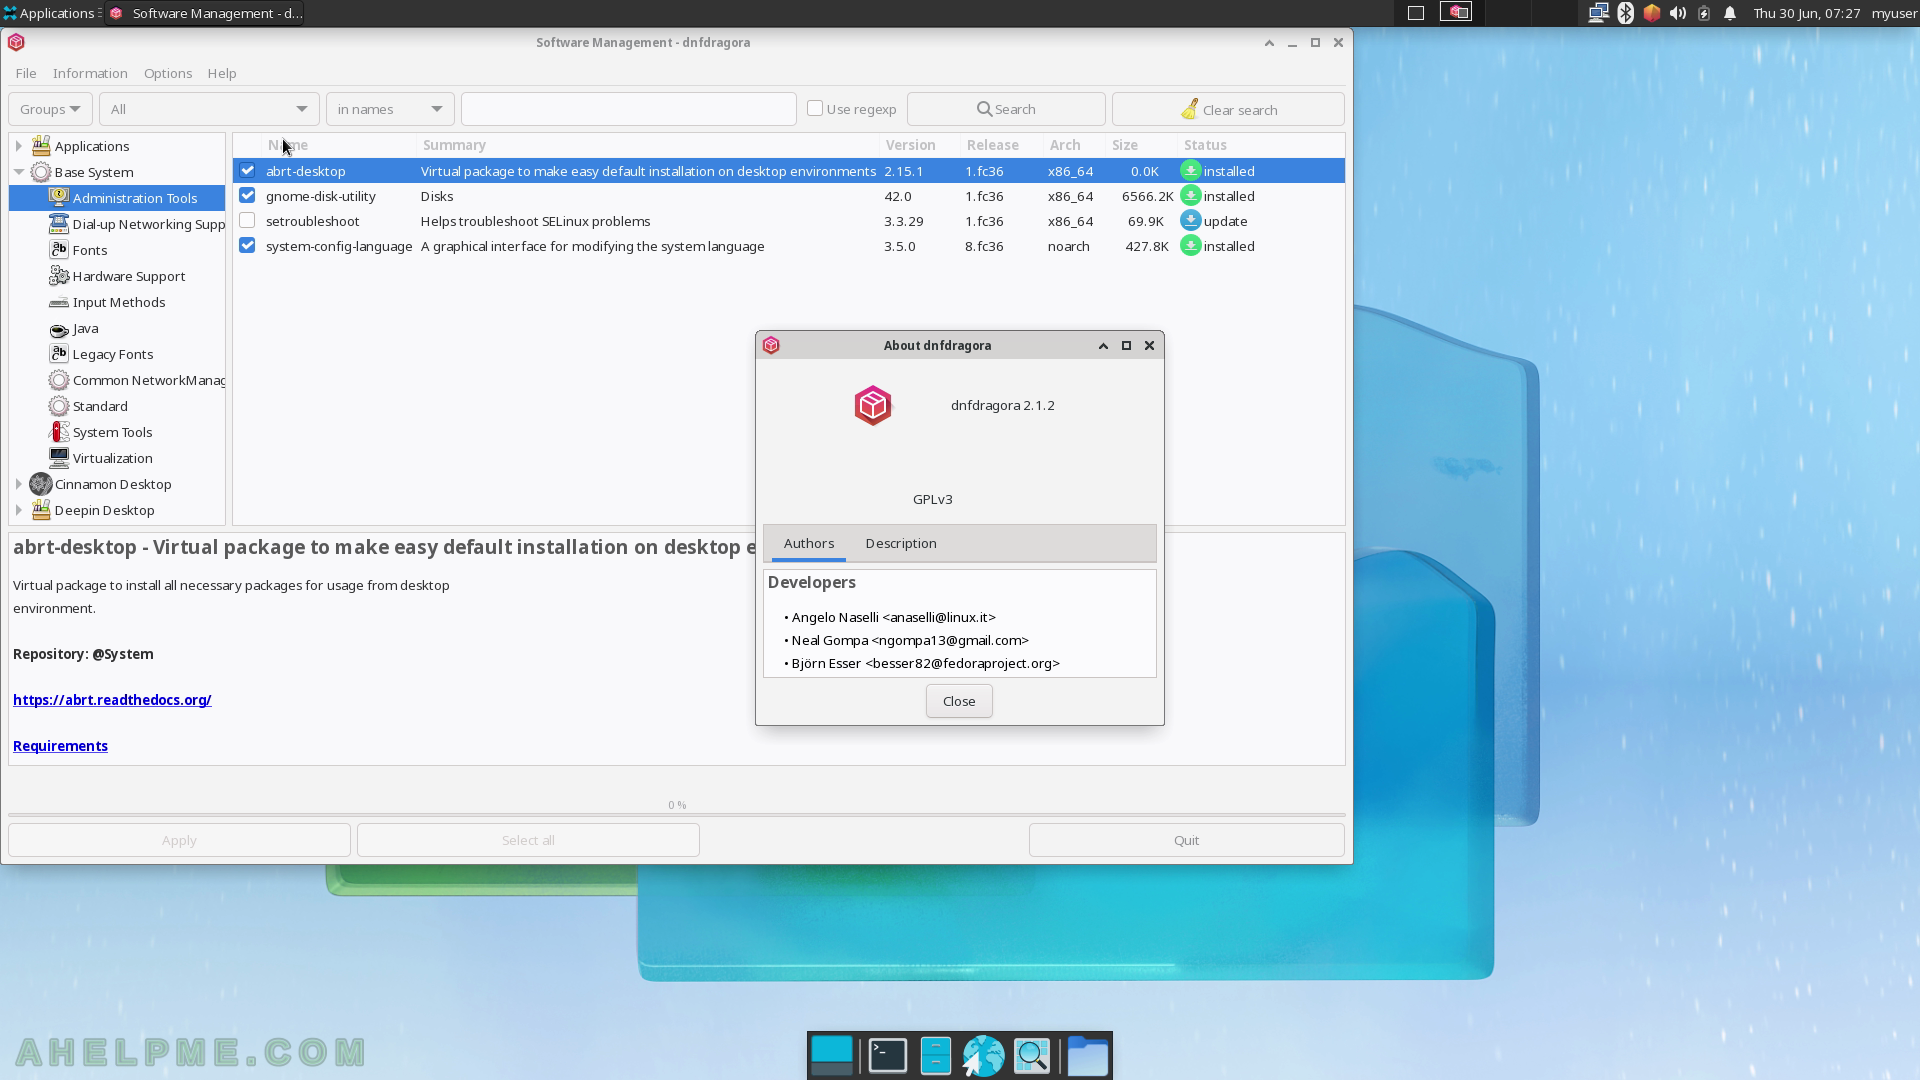
Task: Expand the Cinnamon Desktop tree group
Action: pyautogui.click(x=18, y=484)
